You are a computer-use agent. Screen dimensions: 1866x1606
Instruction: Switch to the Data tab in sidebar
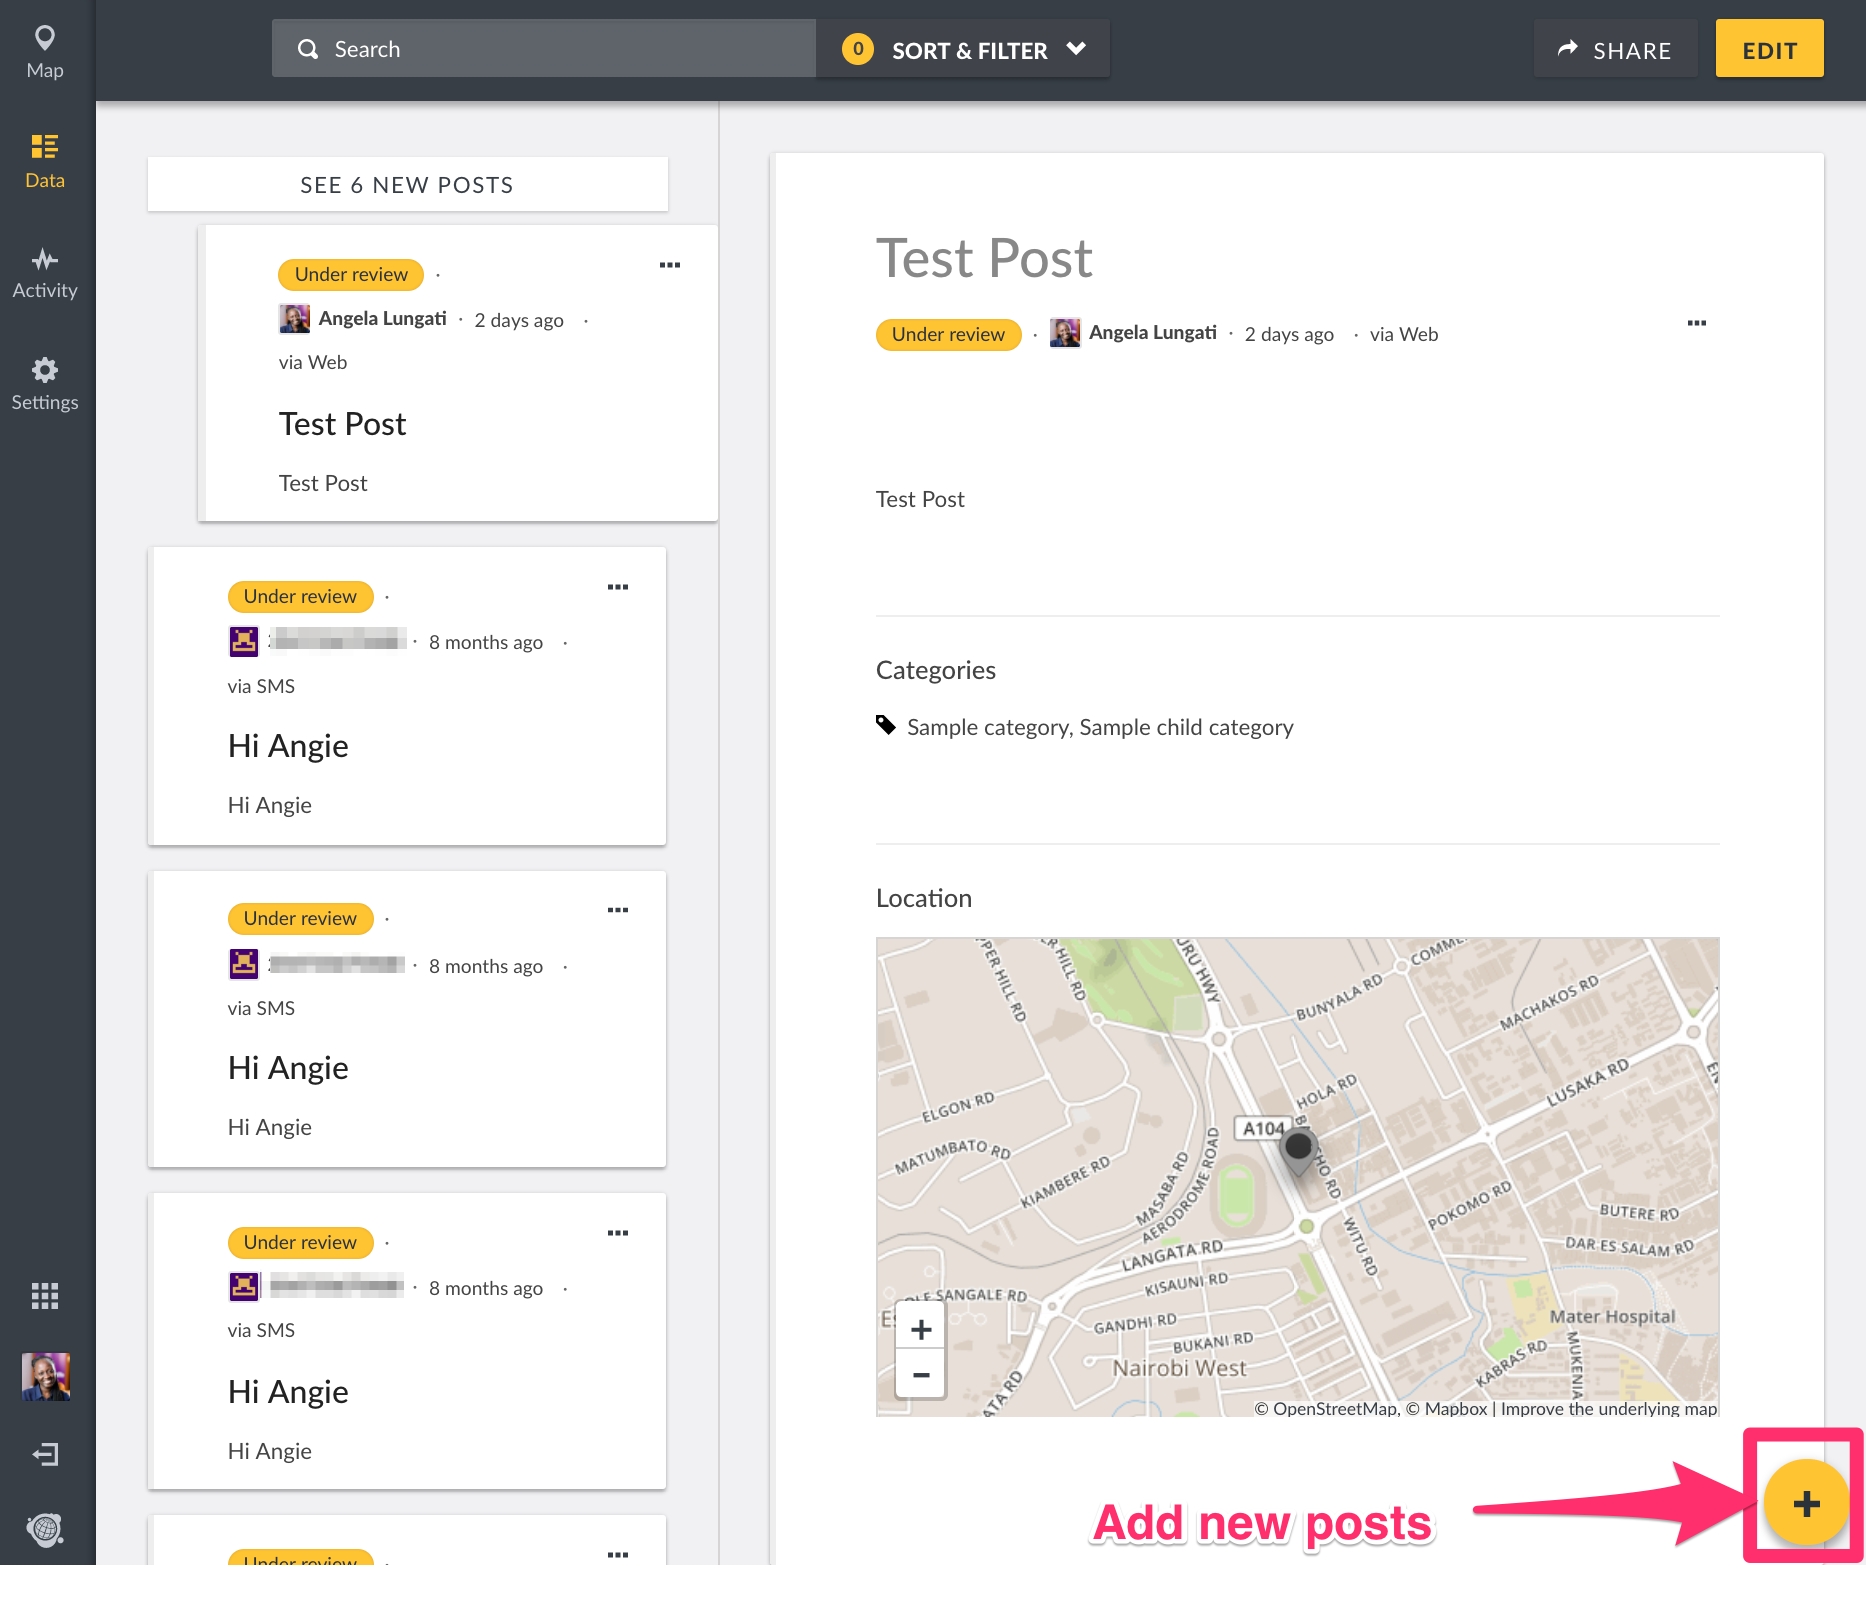pyautogui.click(x=45, y=160)
